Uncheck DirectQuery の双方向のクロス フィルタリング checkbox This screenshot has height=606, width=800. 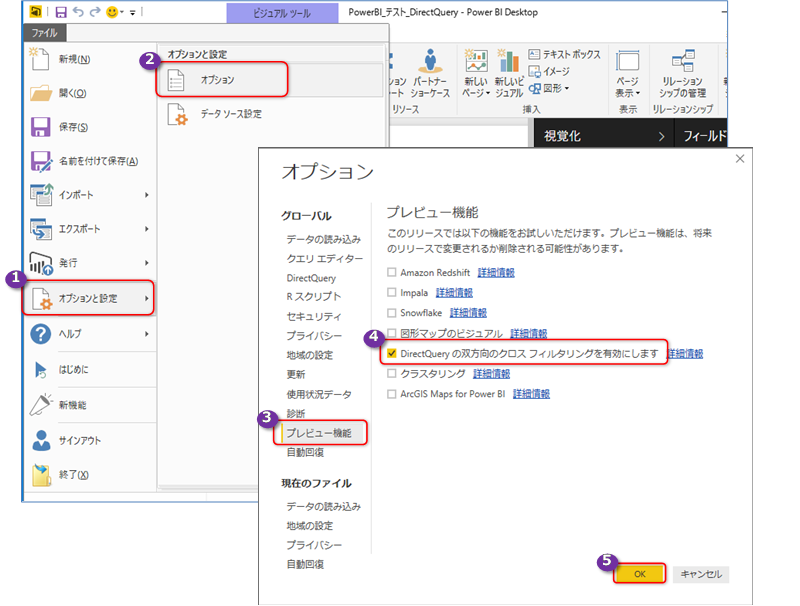coord(391,354)
